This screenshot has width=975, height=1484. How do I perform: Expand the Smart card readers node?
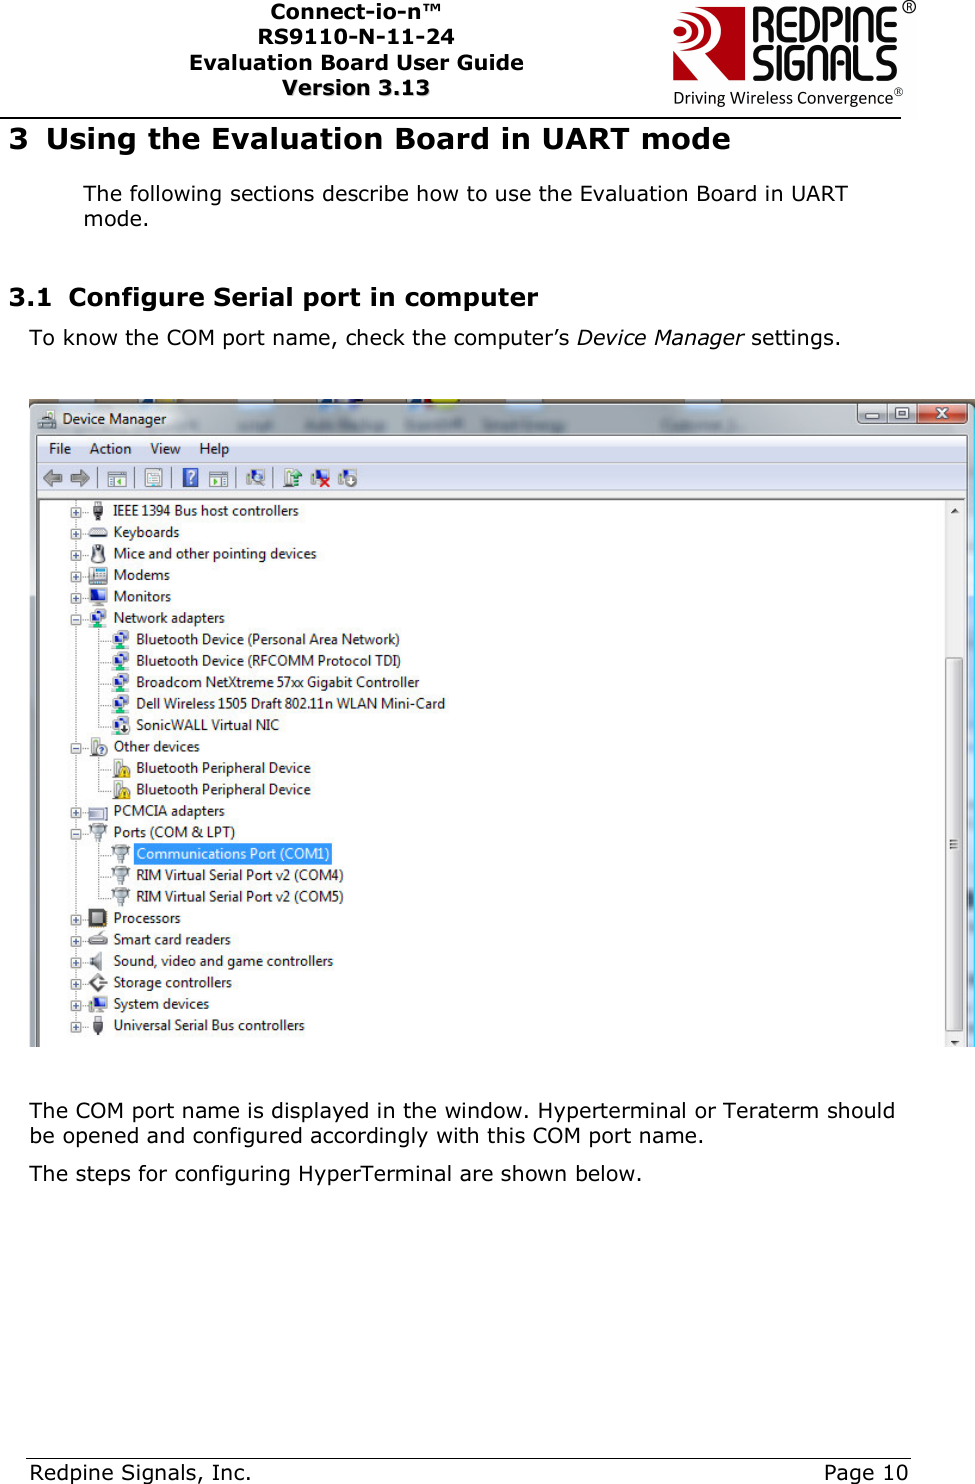[x=76, y=941]
